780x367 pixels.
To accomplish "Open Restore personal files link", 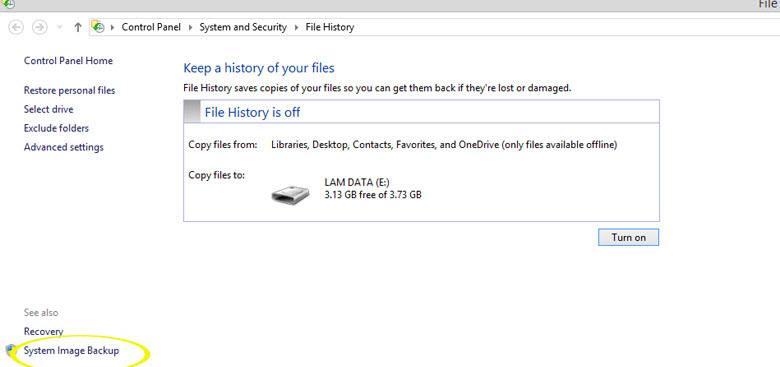I will (69, 91).
